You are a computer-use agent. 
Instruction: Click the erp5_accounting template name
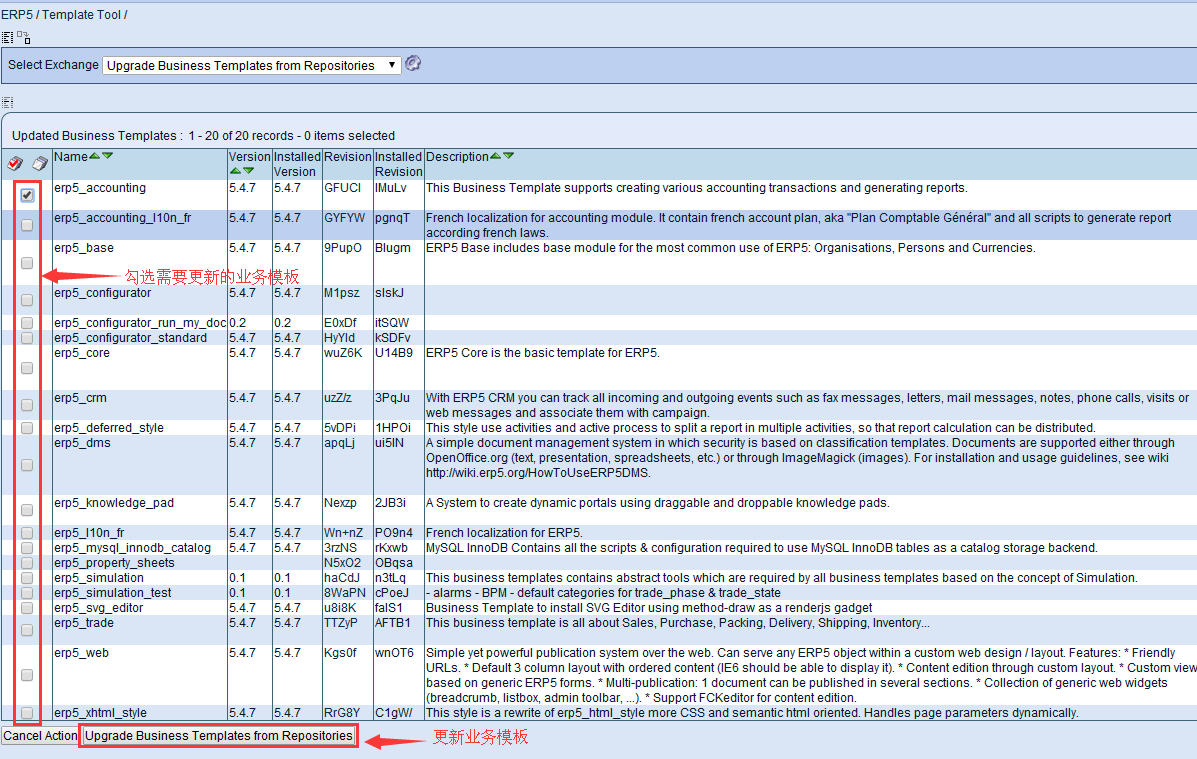pyautogui.click(x=100, y=188)
